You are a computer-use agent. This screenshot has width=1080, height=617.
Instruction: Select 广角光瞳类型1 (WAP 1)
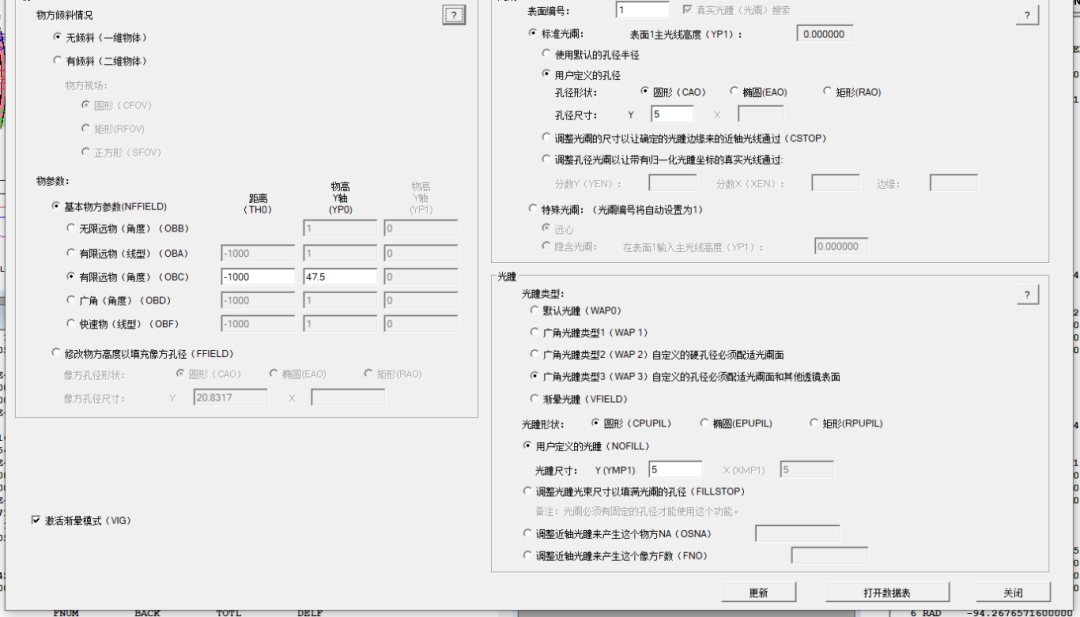(534, 332)
